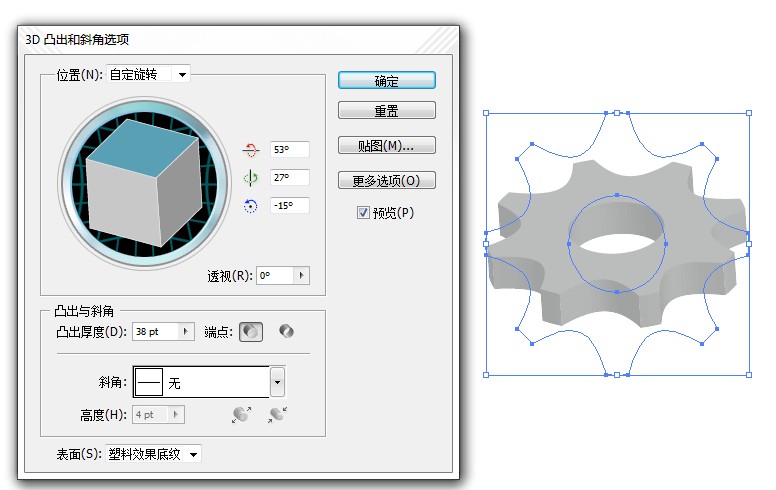The width and height of the screenshot is (776, 490).
Task: Open the 贴图(M)... map art button
Action: (387, 146)
